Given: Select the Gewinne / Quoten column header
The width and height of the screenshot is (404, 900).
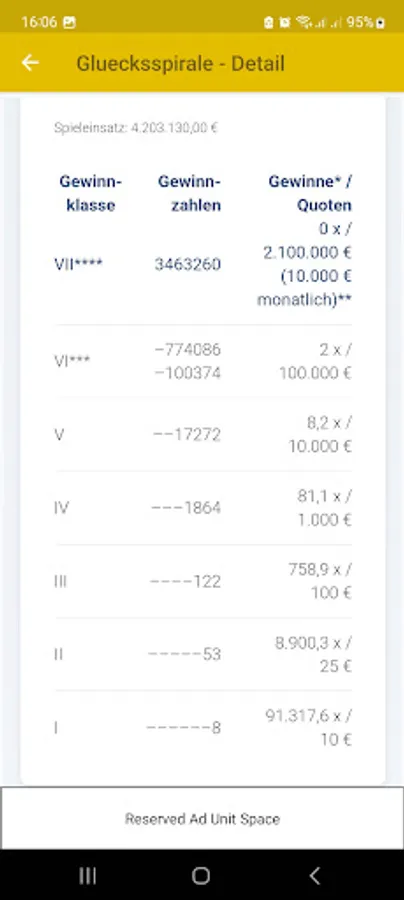Looking at the screenshot, I should click(x=310, y=193).
